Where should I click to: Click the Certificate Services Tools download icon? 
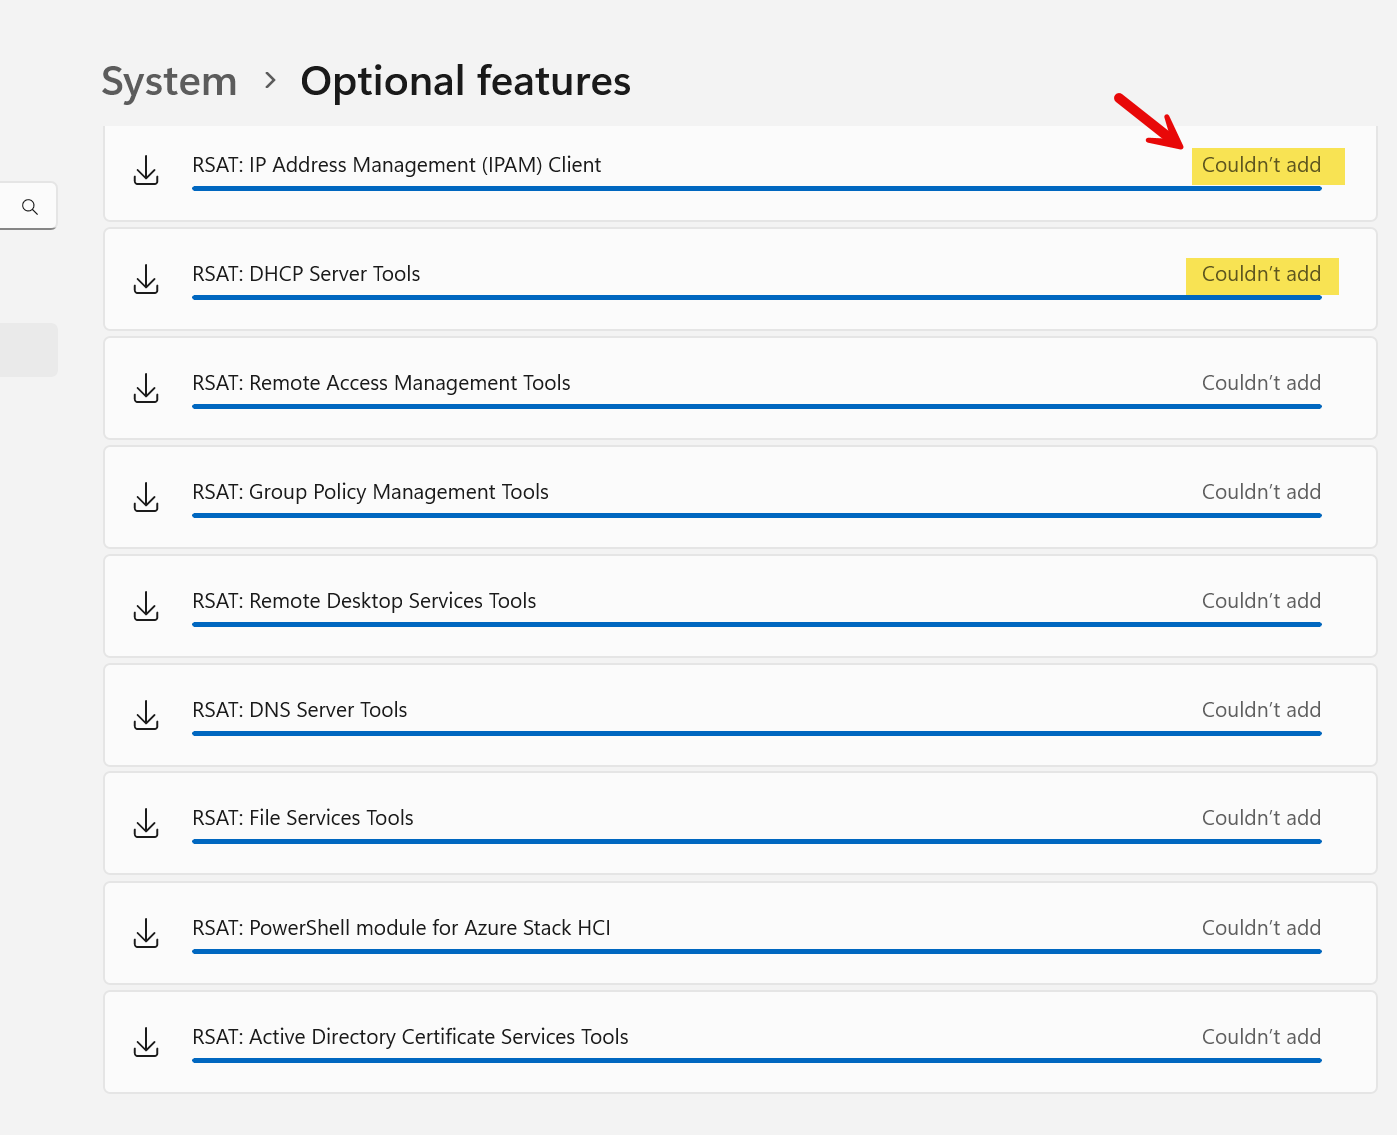click(146, 1043)
